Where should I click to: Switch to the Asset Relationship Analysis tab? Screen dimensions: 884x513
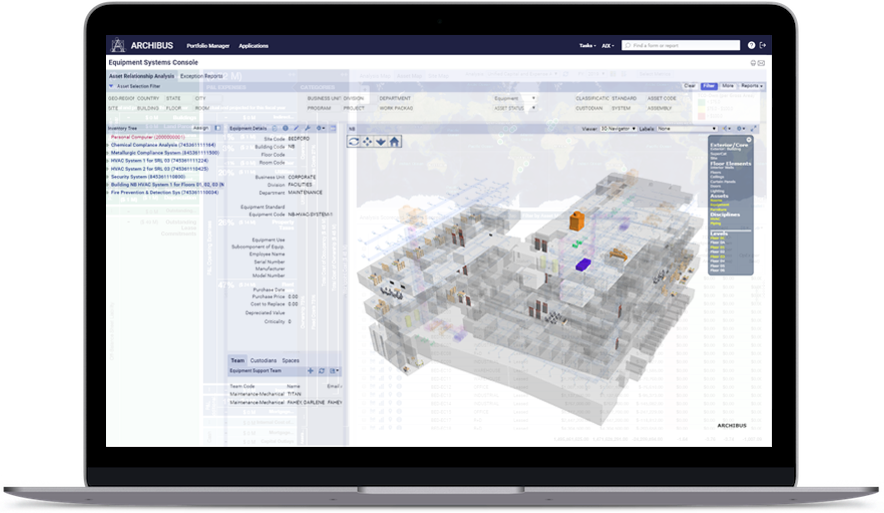tap(142, 76)
